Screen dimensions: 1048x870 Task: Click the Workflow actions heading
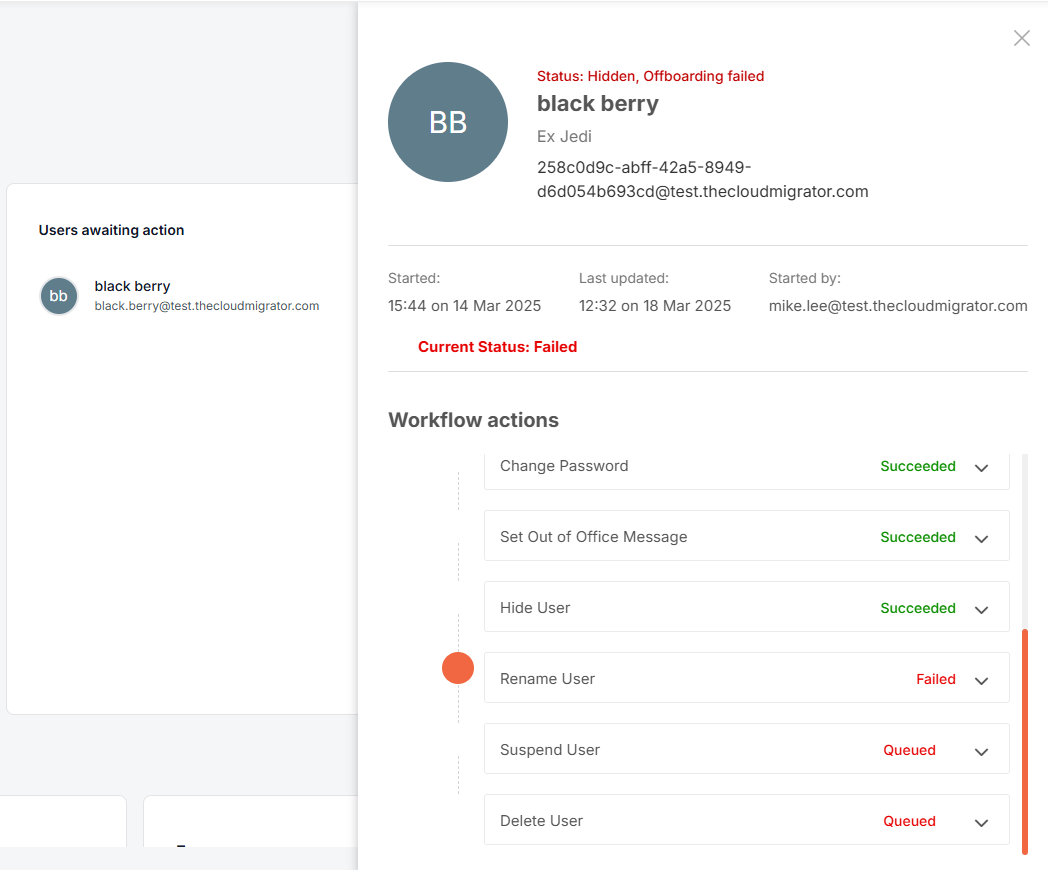tap(473, 420)
